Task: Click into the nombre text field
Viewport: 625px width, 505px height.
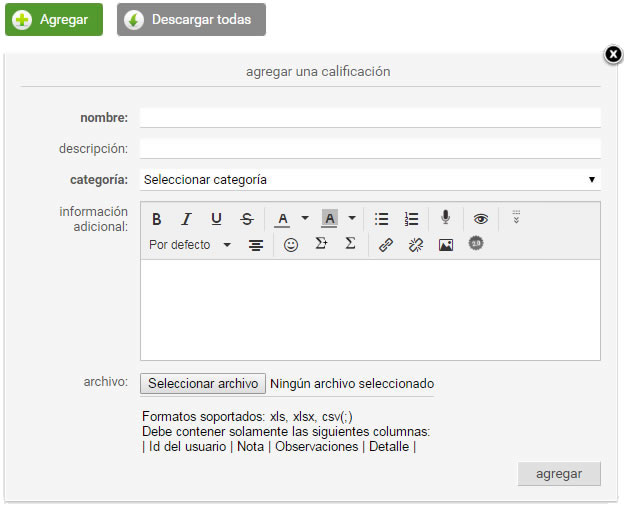Action: [x=370, y=118]
